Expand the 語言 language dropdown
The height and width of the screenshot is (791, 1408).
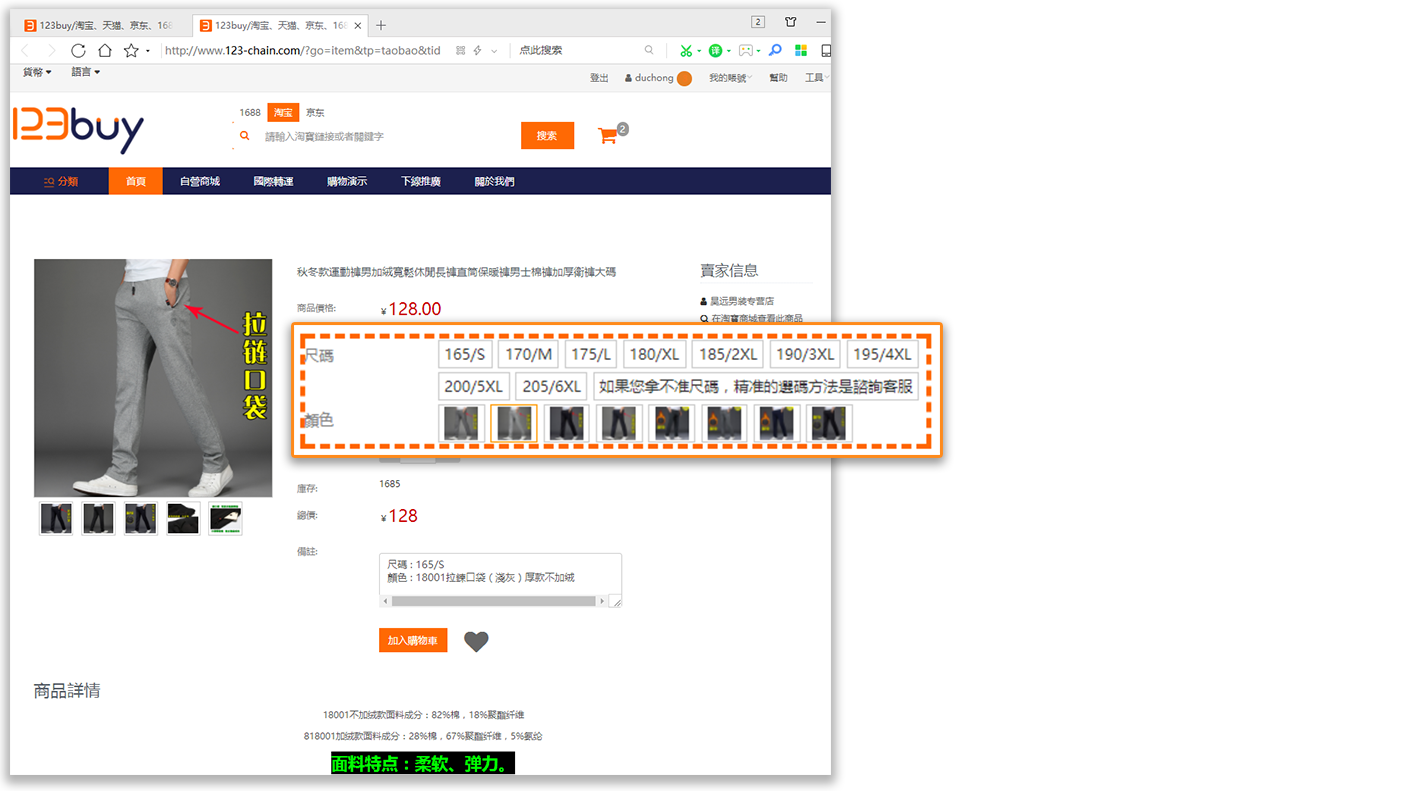(85, 72)
